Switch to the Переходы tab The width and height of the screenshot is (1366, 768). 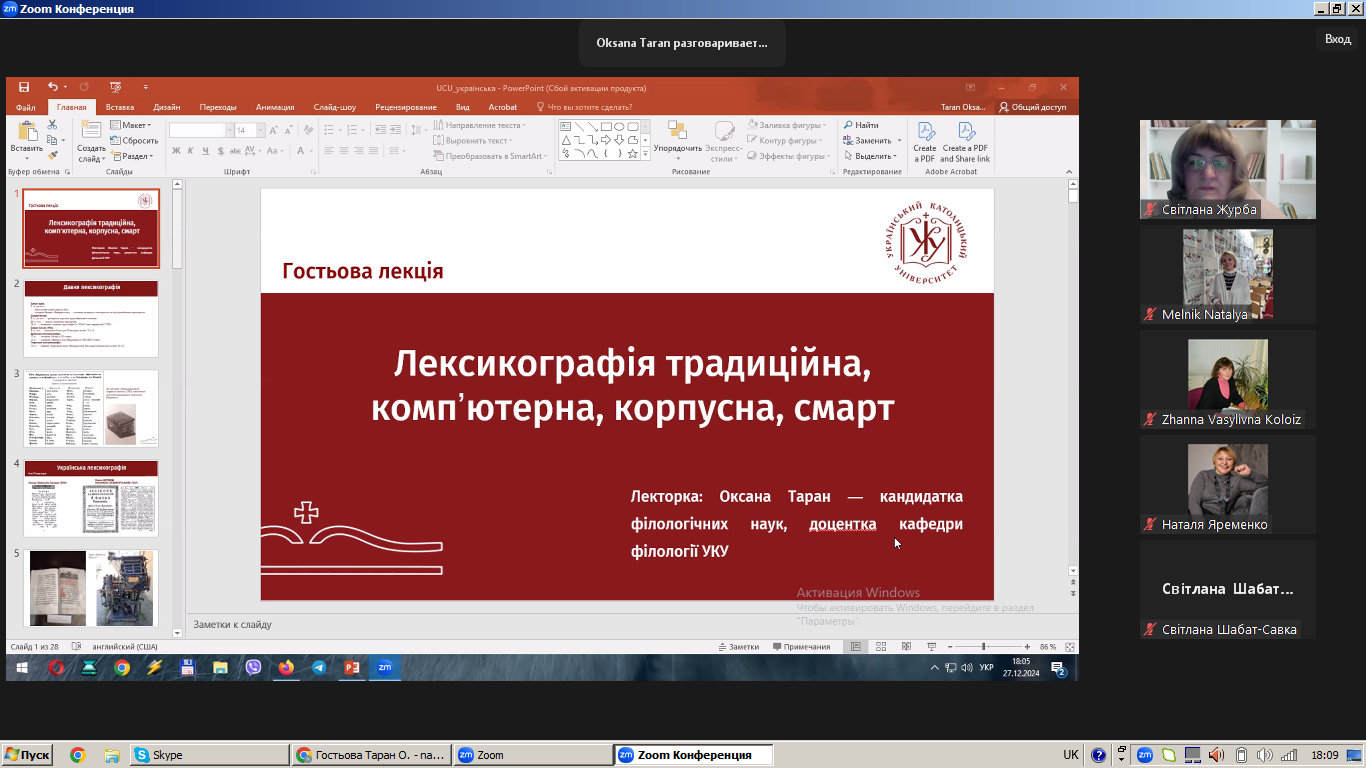[218, 107]
